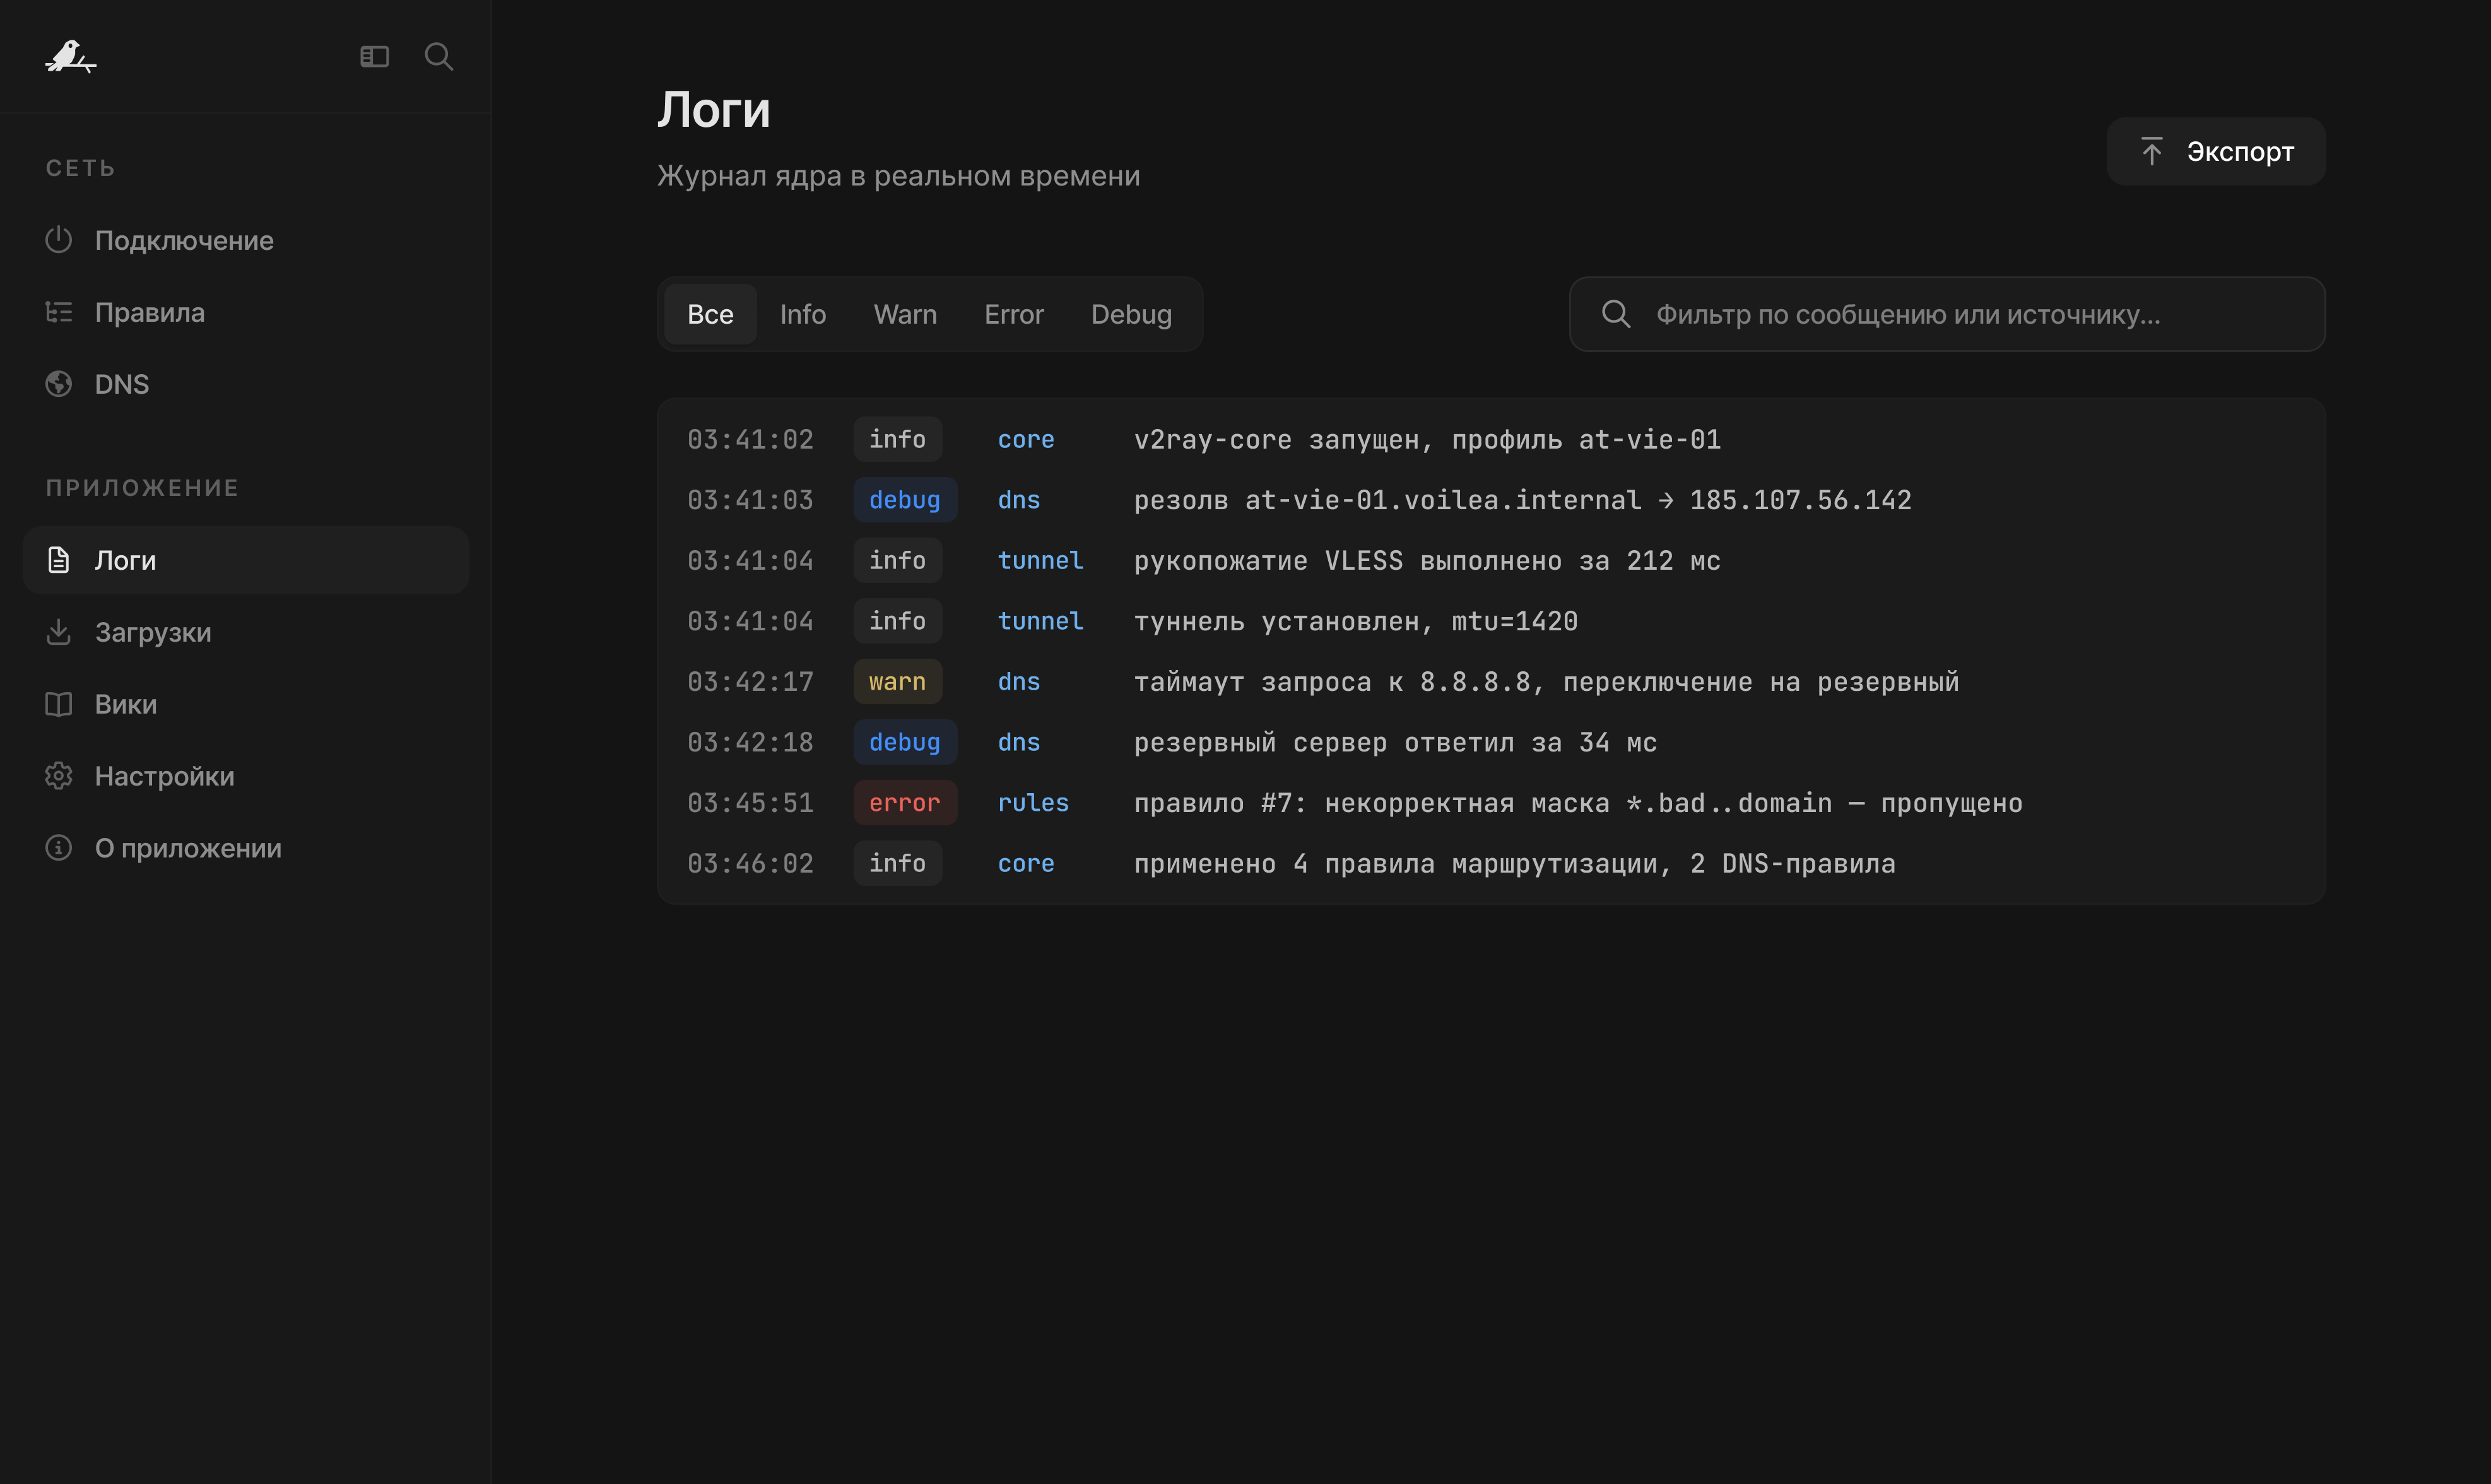Click the rules source label

1033,803
